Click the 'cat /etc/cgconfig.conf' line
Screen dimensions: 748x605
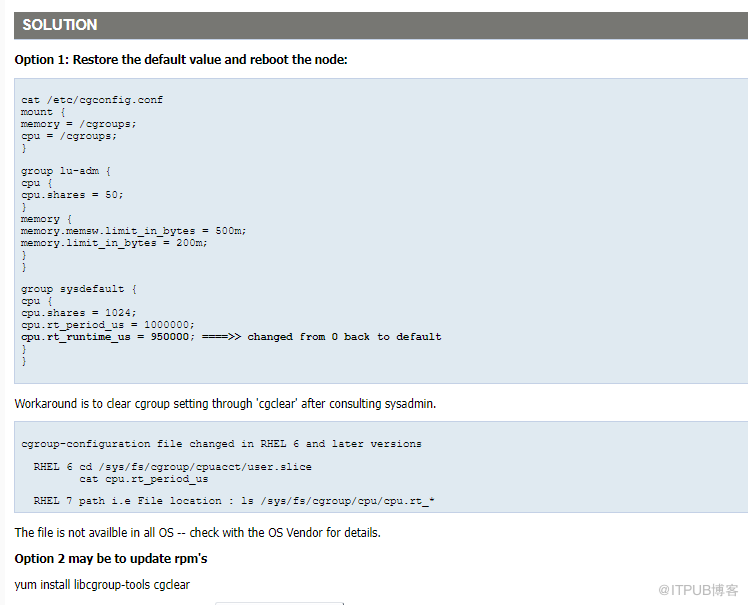(92, 100)
